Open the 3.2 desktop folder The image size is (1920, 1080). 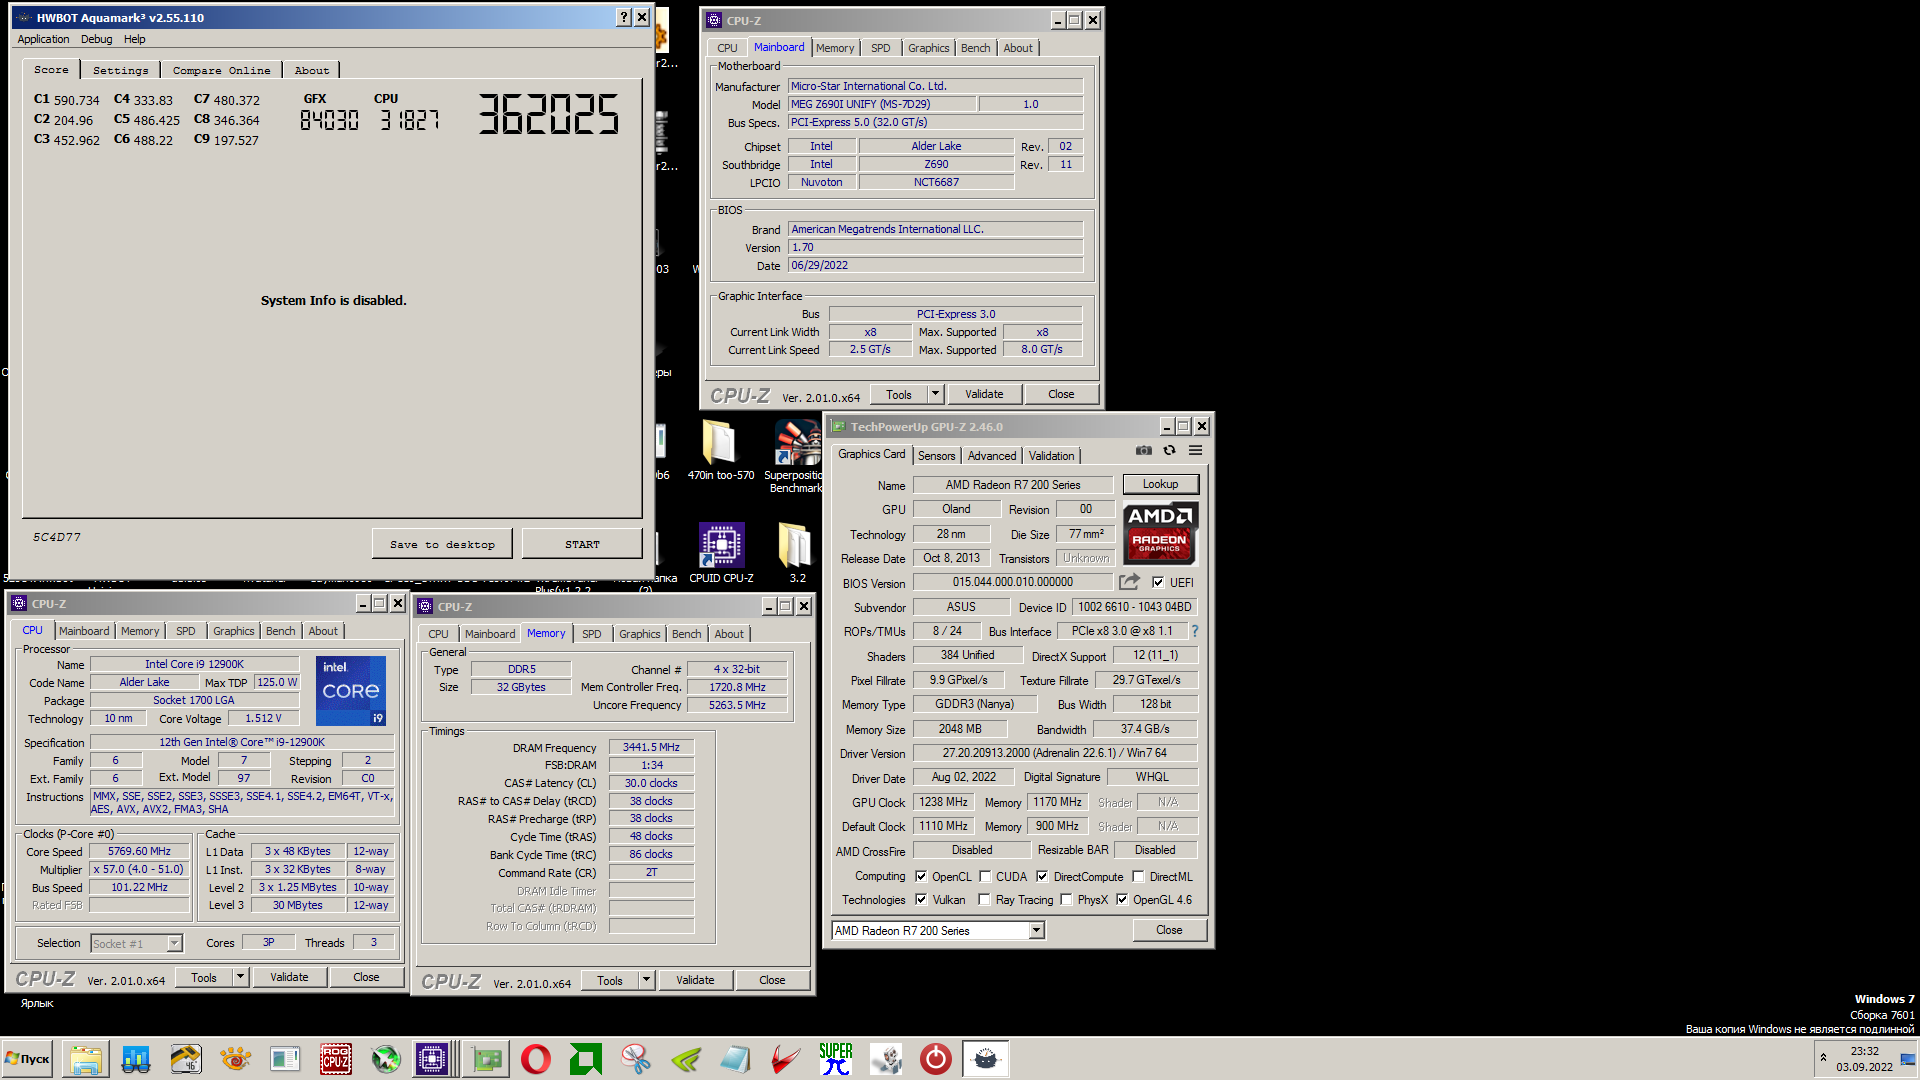coord(797,552)
